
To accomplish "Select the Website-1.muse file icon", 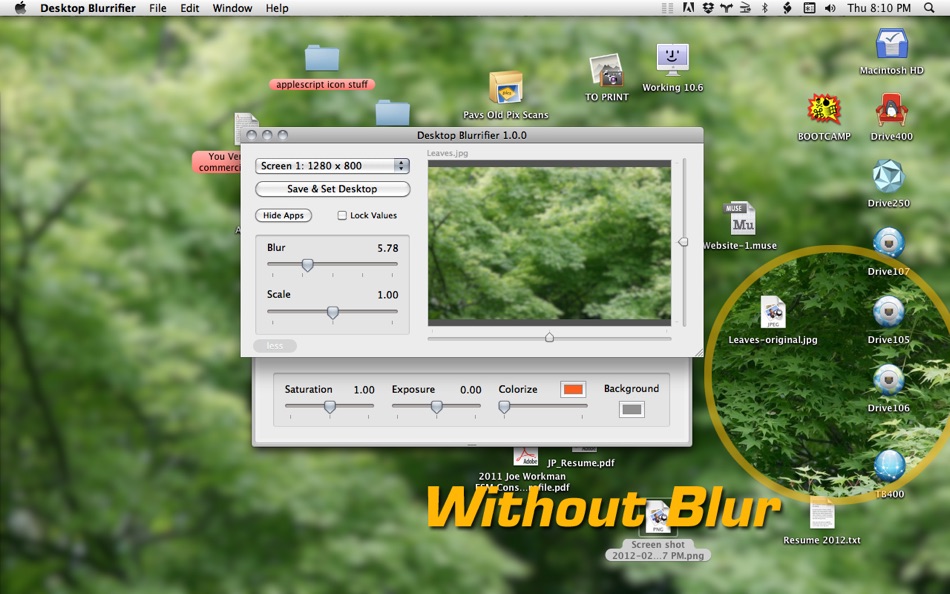I will tap(740, 218).
